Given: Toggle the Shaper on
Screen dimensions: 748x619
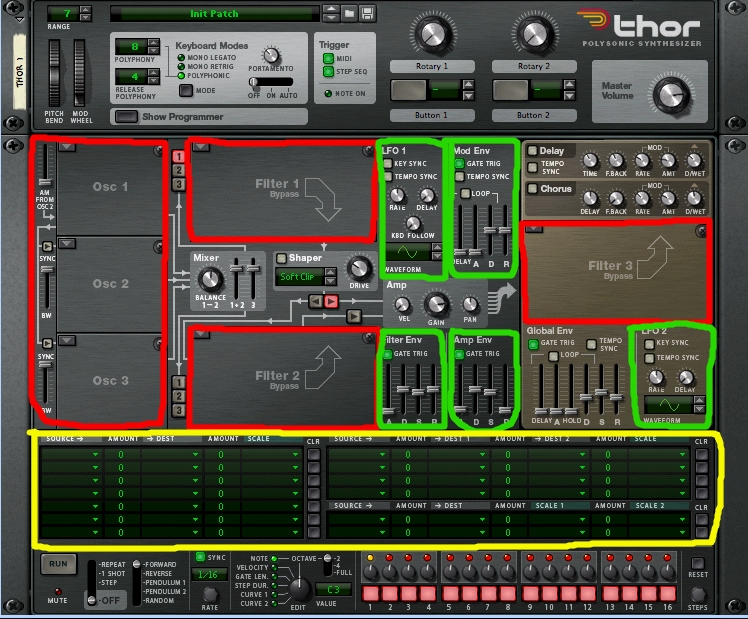Looking at the screenshot, I should 281,258.
